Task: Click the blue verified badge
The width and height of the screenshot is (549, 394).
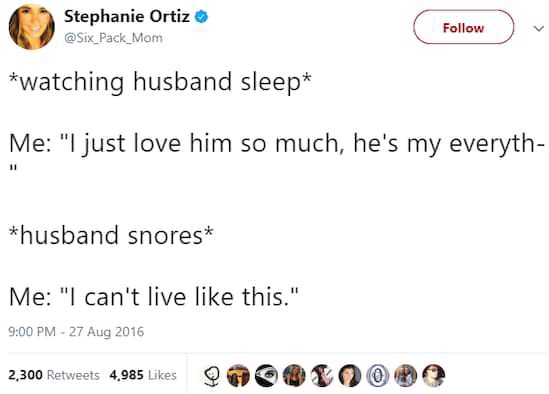Action: pyautogui.click(x=201, y=16)
